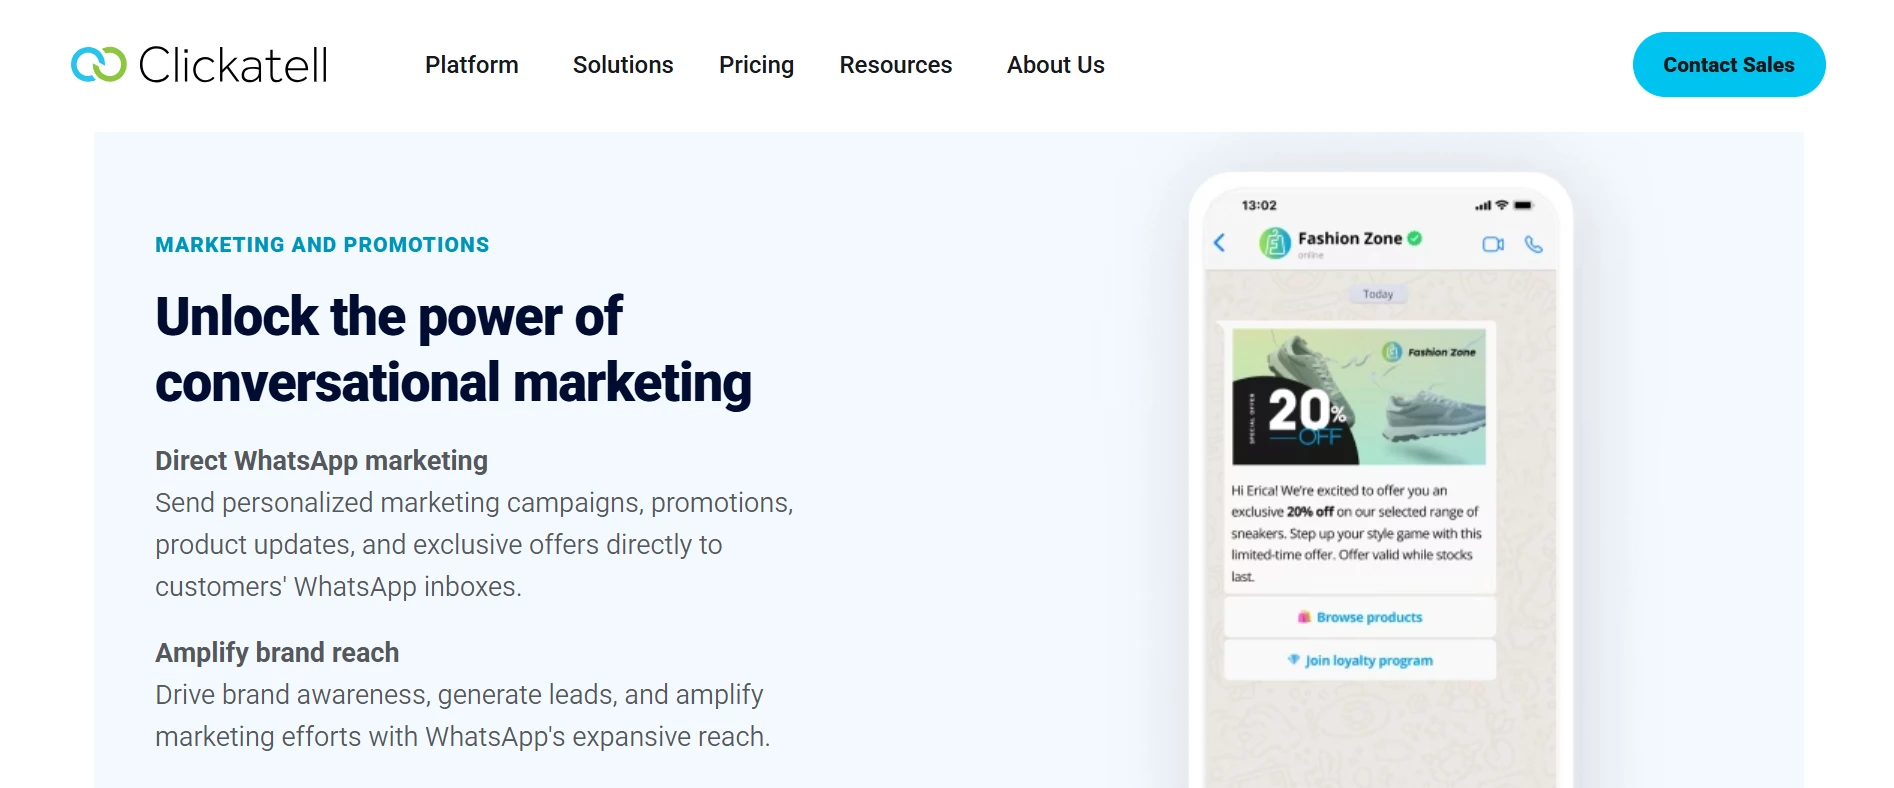Click the 20% off sneaker promo image
1894x788 pixels.
(1358, 396)
